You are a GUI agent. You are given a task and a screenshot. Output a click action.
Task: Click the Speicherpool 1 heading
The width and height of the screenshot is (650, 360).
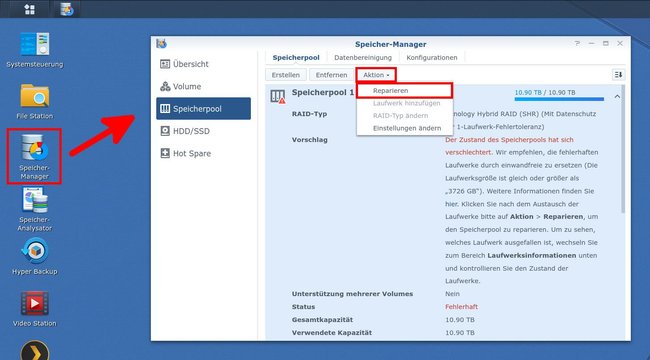[x=323, y=92]
